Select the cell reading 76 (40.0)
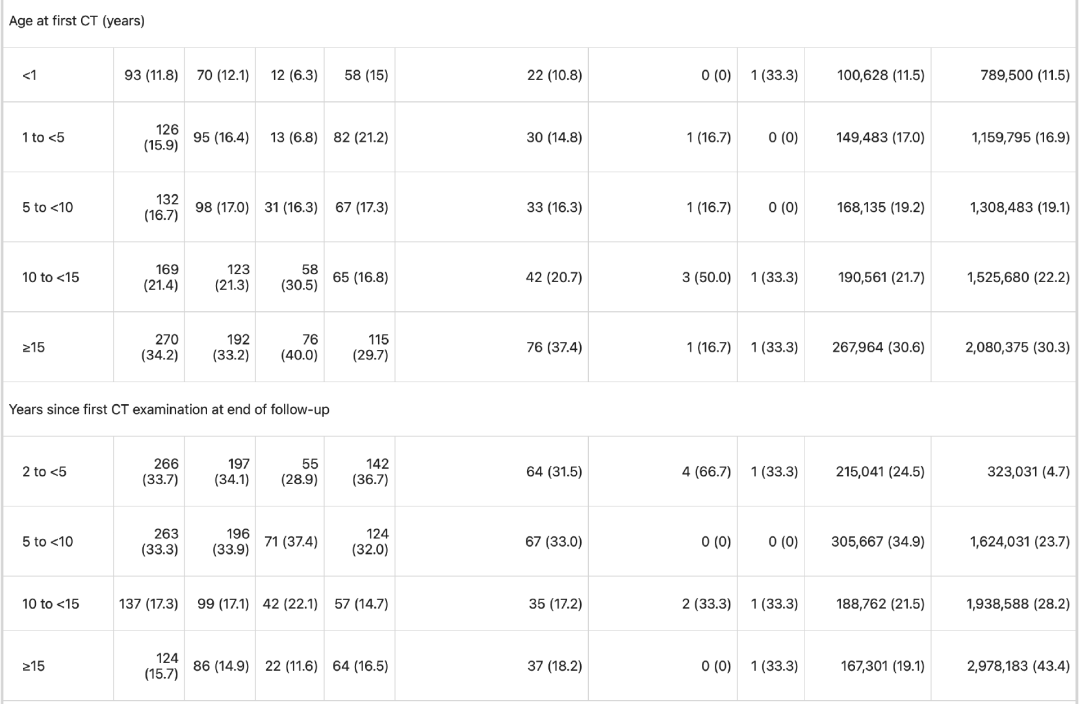This screenshot has width=1080, height=704. tap(299, 347)
